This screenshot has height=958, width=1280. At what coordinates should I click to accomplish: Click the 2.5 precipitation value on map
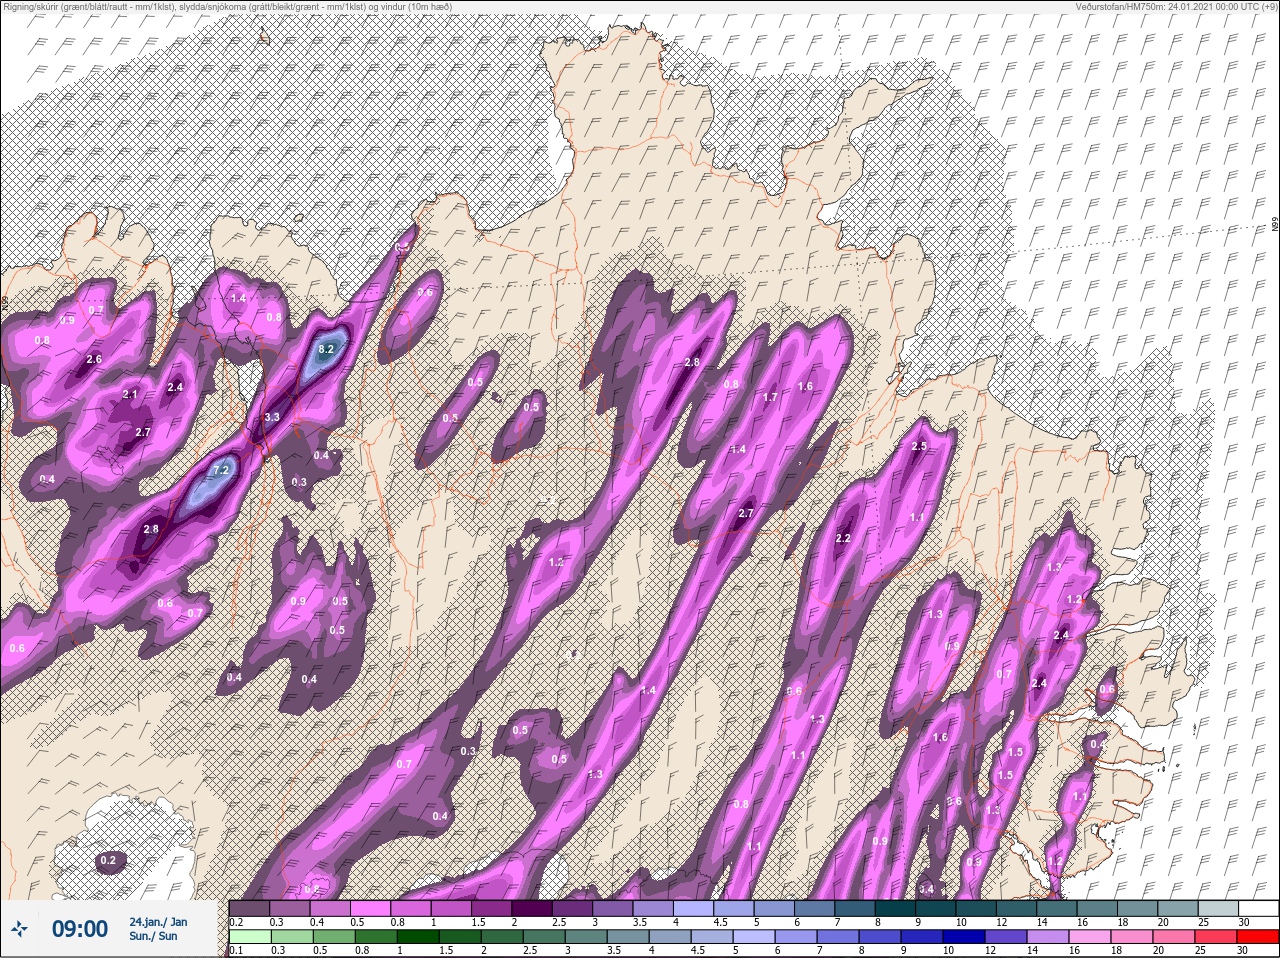(920, 446)
